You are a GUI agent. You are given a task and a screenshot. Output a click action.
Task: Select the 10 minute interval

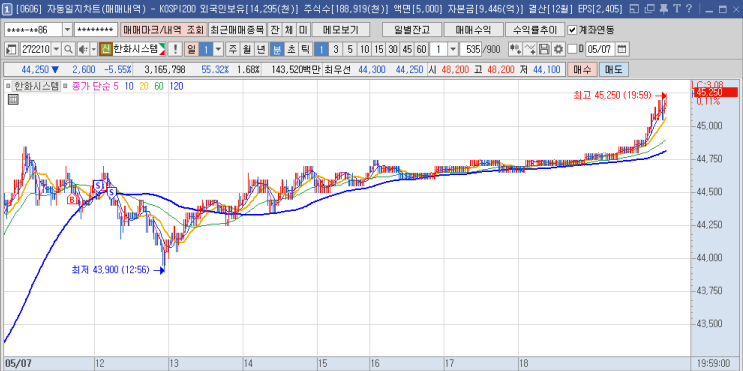click(364, 49)
